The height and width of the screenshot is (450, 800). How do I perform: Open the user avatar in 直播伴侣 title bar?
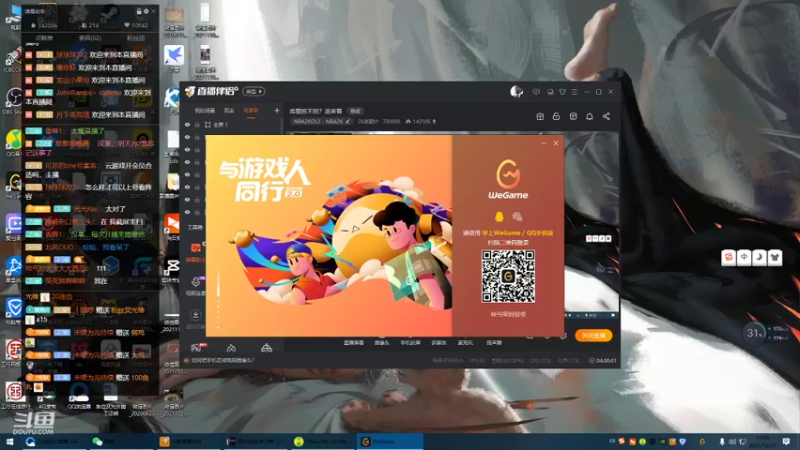[516, 91]
